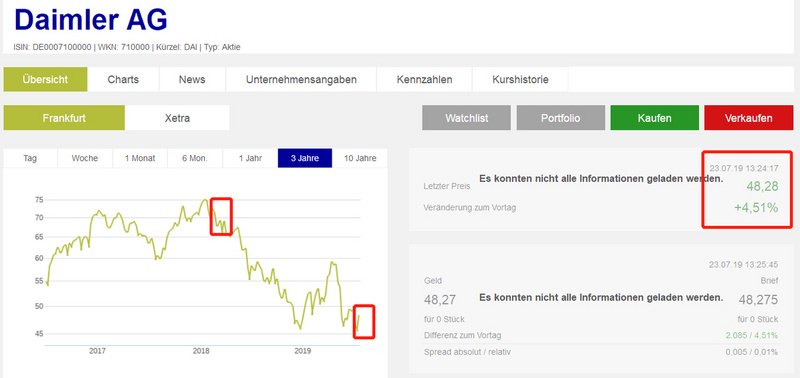Switch chart to 10 Jahre
Screen dimensions: 800x378
coord(360,158)
